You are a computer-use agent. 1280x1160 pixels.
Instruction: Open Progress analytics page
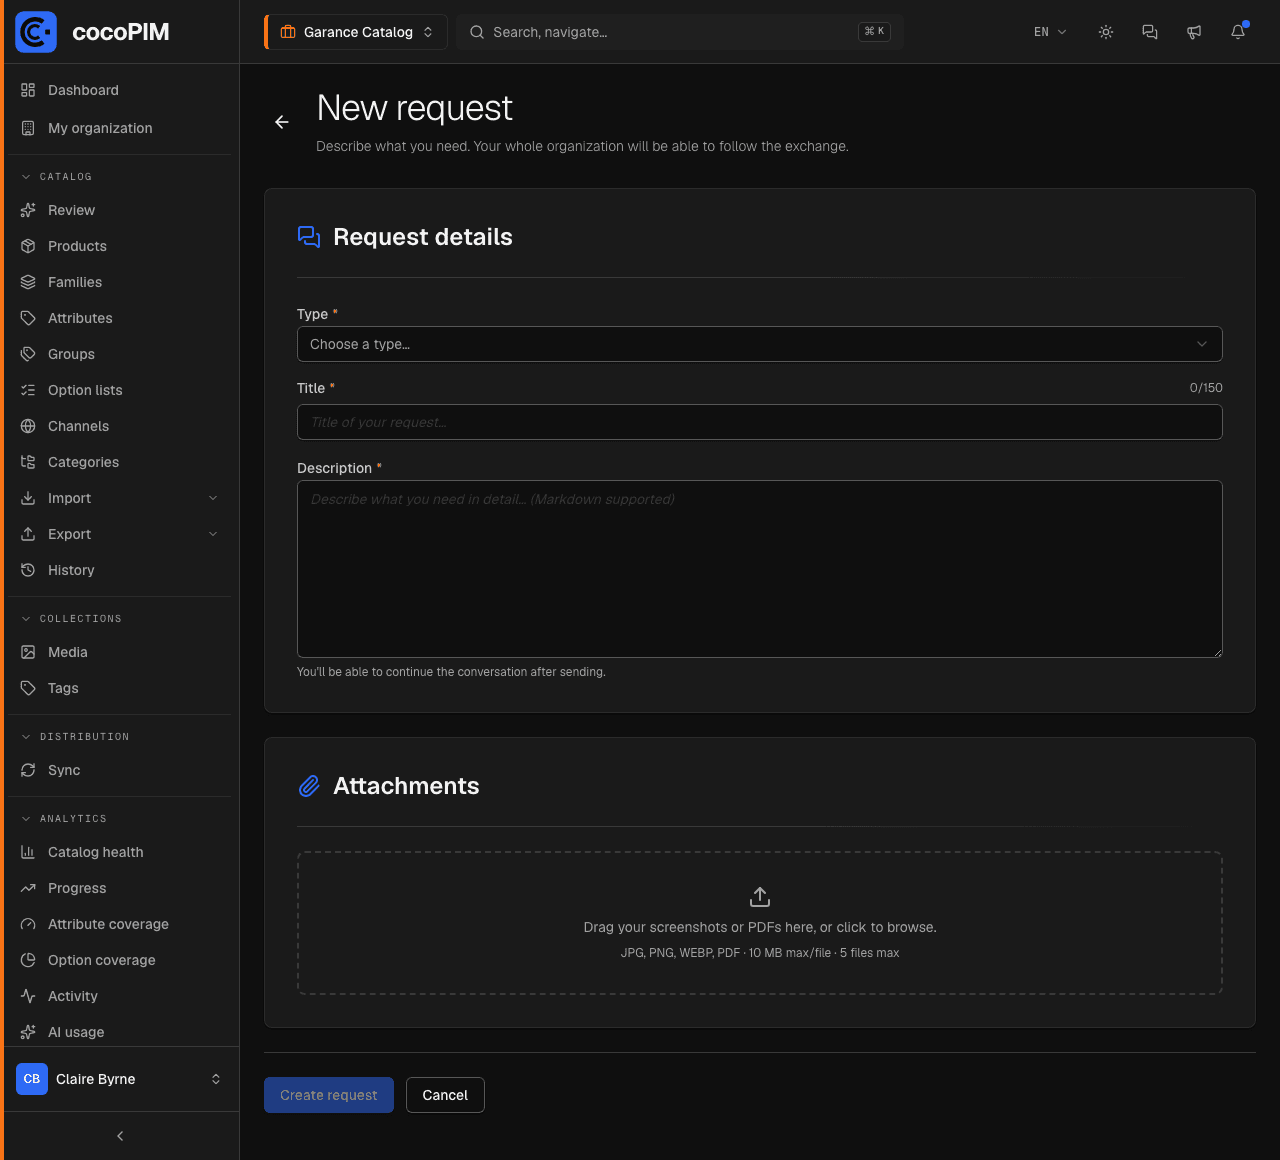[x=119, y=888]
